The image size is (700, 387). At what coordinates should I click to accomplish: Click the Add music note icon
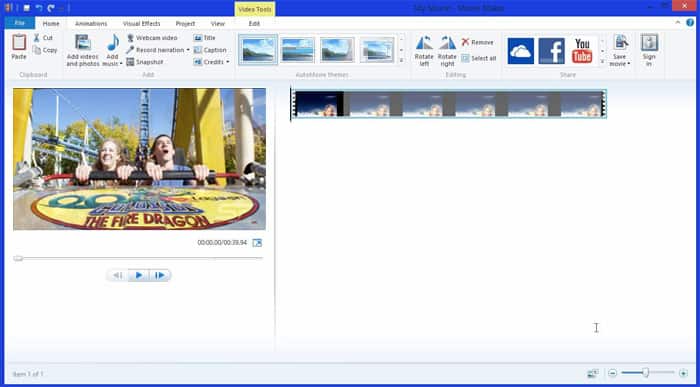(x=113, y=43)
